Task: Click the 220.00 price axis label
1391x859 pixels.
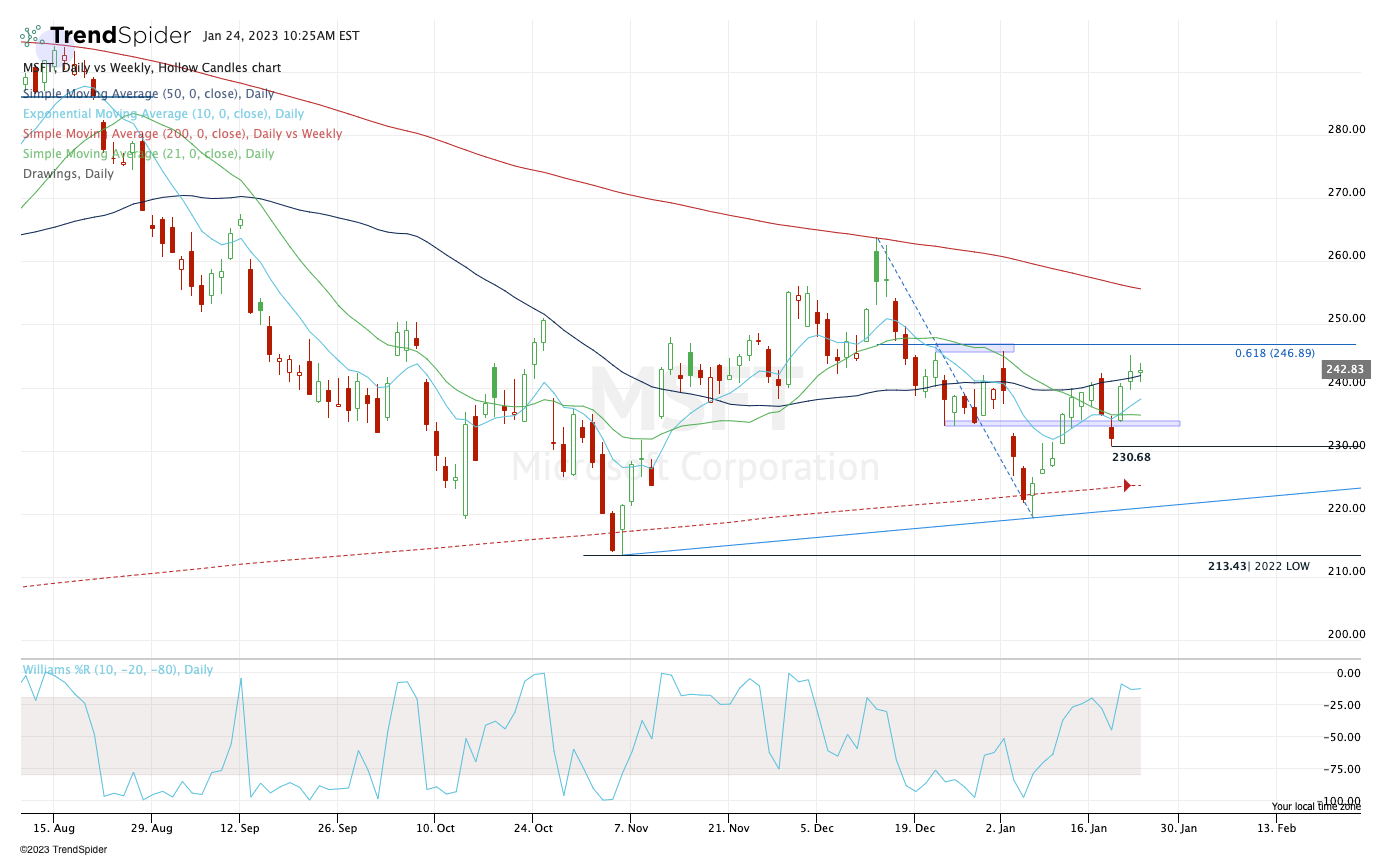Action: point(1346,508)
